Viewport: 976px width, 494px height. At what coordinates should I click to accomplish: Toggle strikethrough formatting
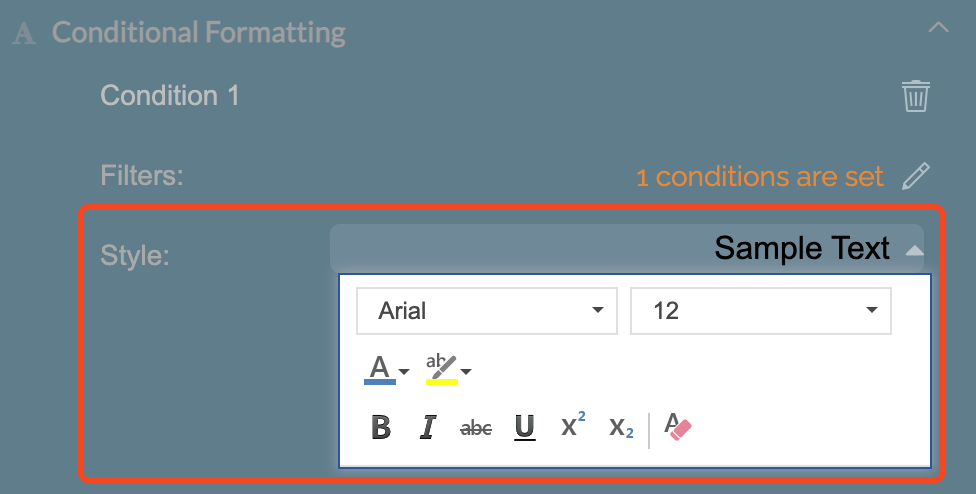475,428
